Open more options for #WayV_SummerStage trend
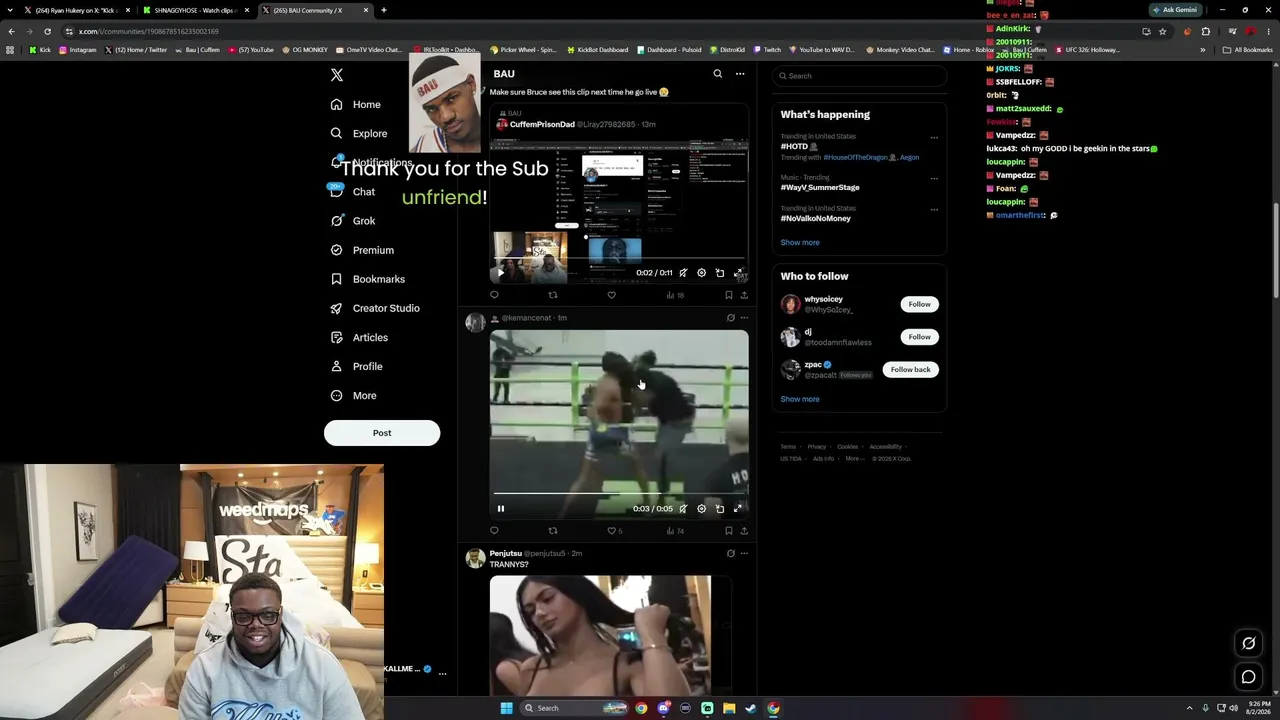 934,179
